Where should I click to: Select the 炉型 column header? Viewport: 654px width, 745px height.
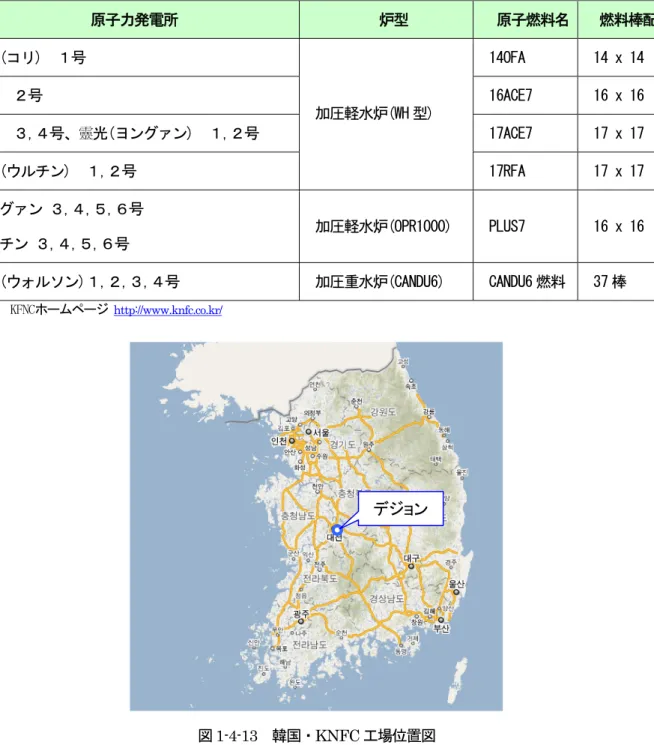click(386, 19)
